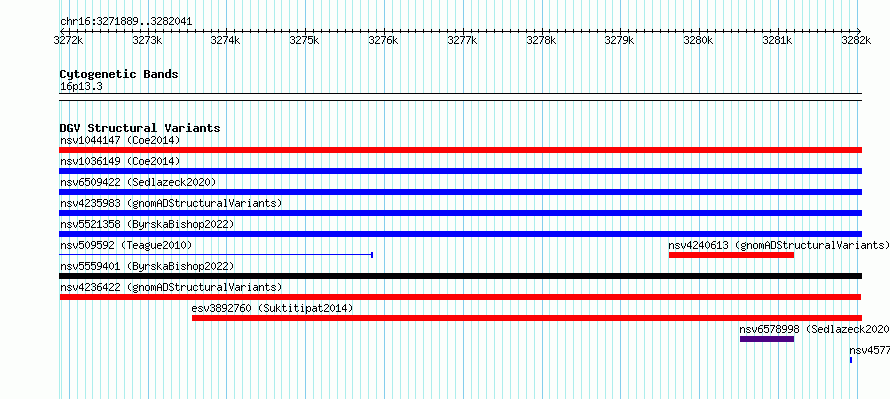The height and width of the screenshot is (399, 890).
Task: Click the 3279k ruler label
Action: coord(620,40)
